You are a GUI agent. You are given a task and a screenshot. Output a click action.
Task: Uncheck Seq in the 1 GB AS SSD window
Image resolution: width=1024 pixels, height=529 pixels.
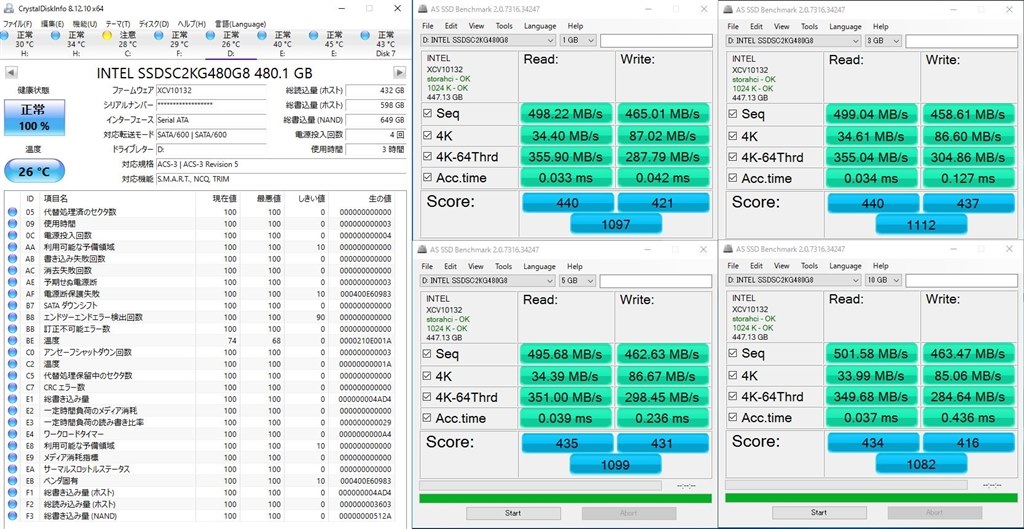(x=428, y=113)
